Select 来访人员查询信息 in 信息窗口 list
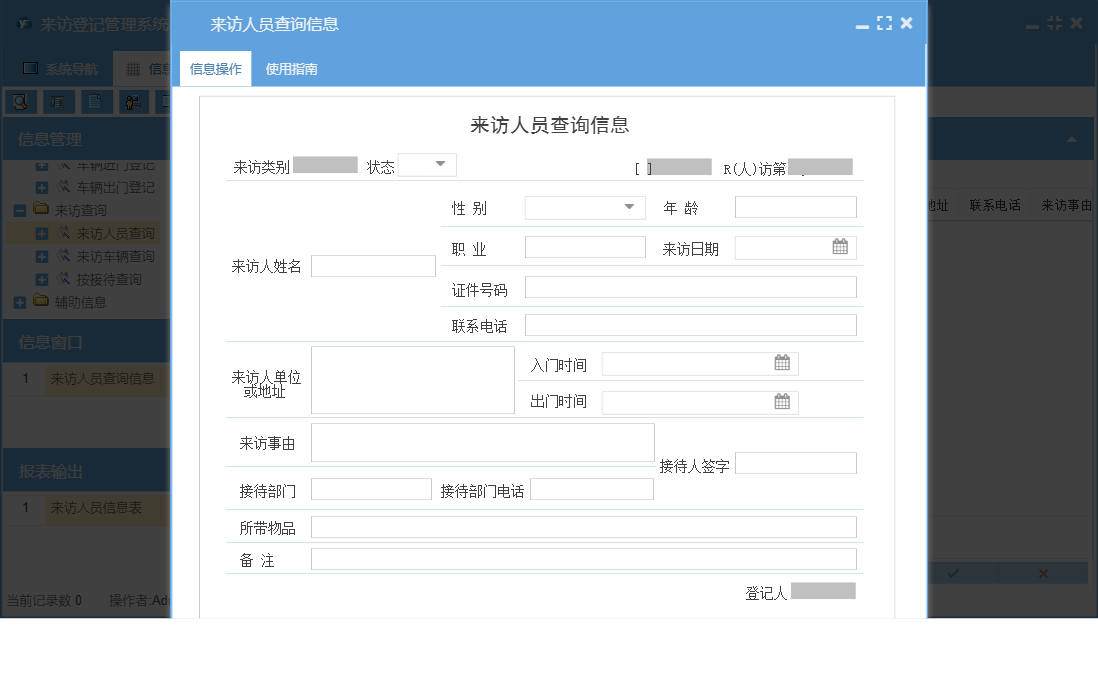 [x=101, y=379]
